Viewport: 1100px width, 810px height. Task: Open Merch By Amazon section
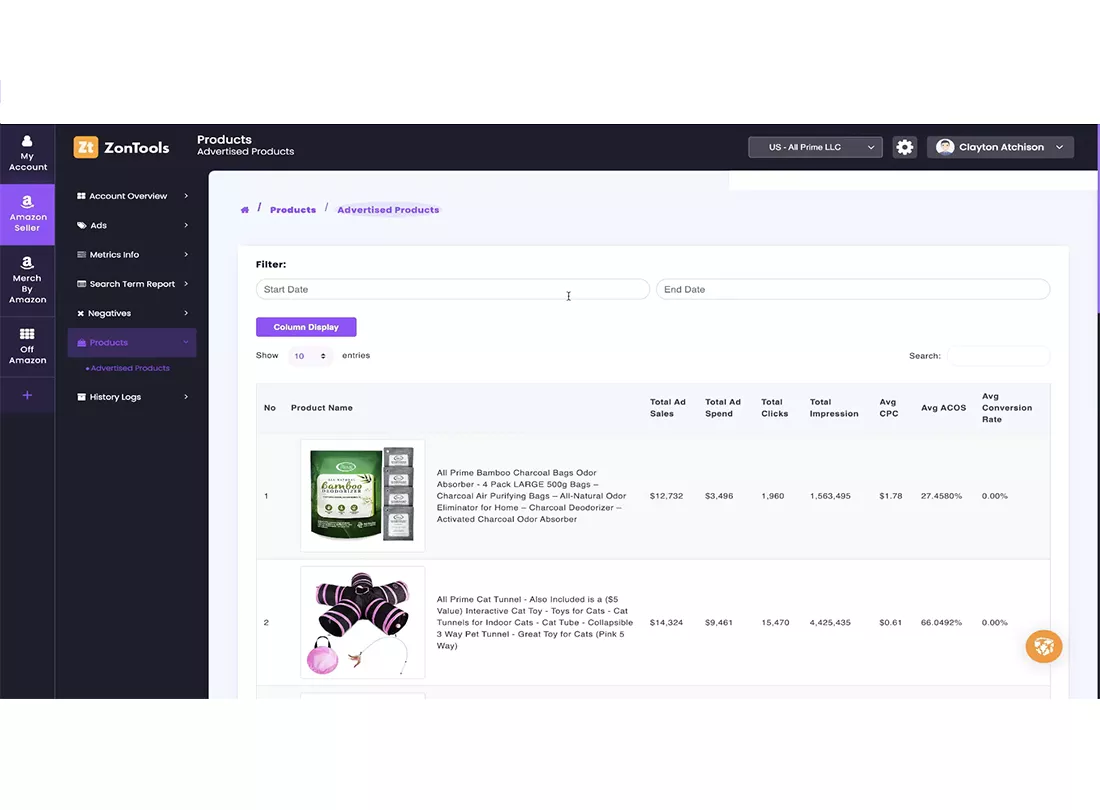pyautogui.click(x=27, y=280)
